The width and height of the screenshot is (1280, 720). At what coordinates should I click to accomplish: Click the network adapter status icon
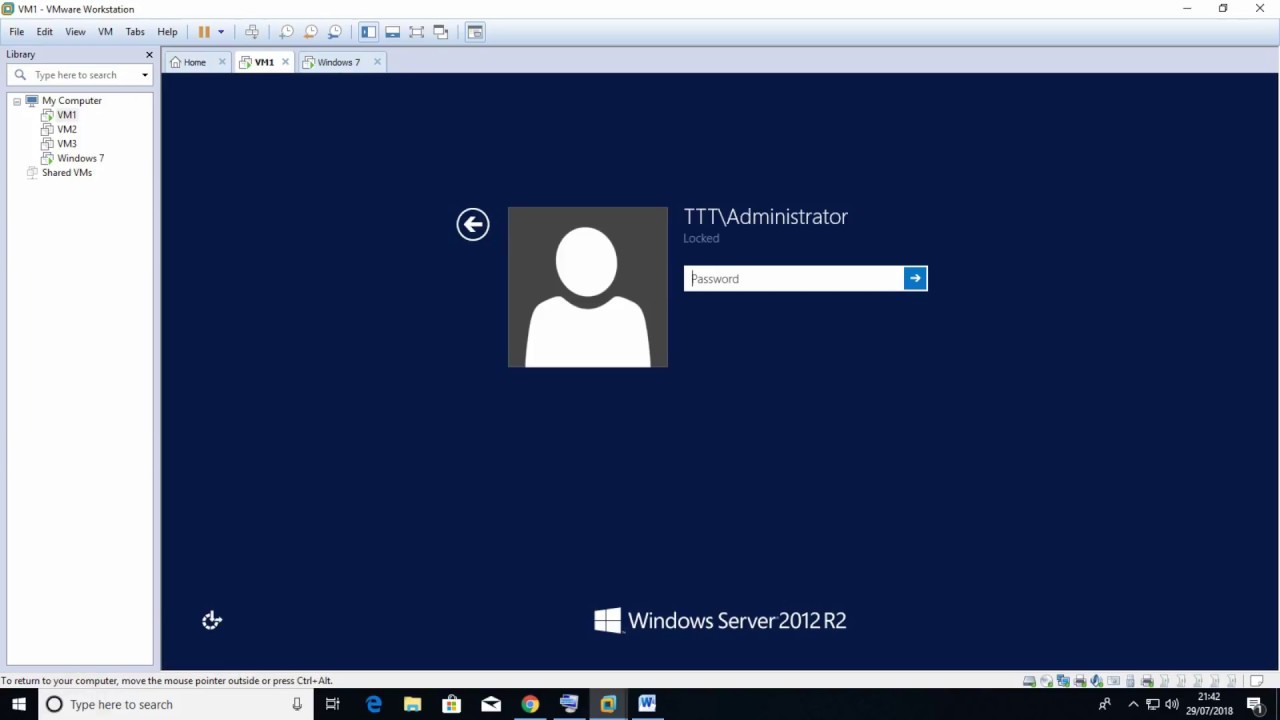pos(1063,681)
